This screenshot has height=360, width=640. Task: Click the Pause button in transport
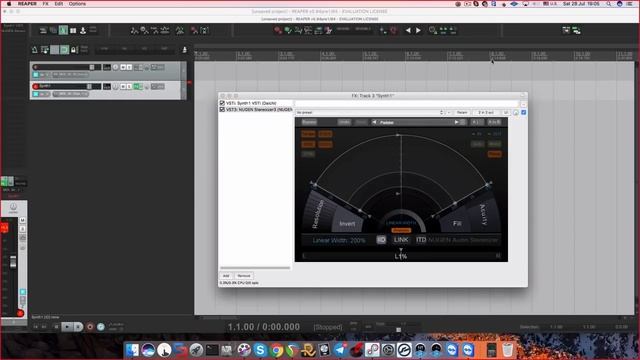coord(78,327)
